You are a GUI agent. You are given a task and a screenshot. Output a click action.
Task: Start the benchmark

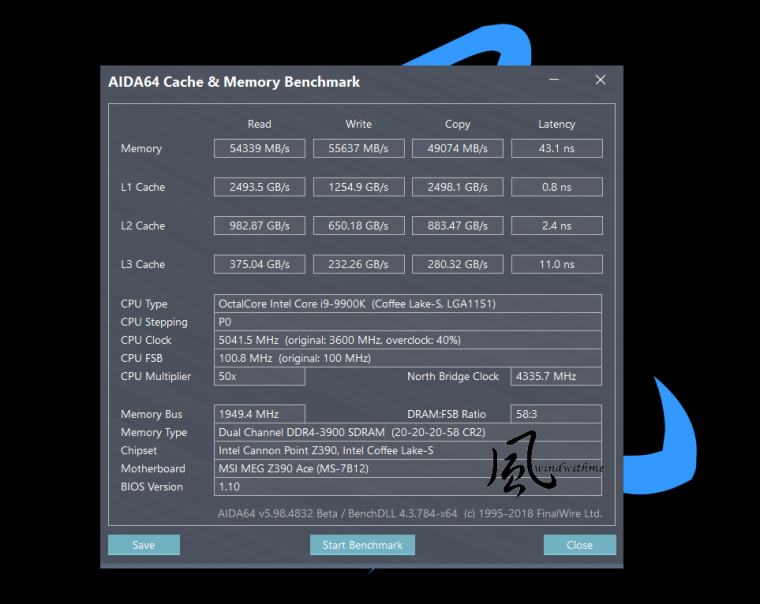pos(362,545)
